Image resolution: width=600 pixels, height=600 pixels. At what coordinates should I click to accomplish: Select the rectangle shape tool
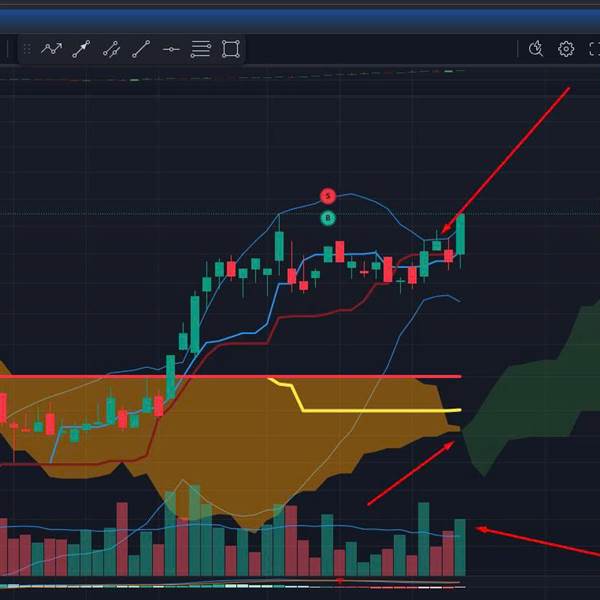click(231, 49)
